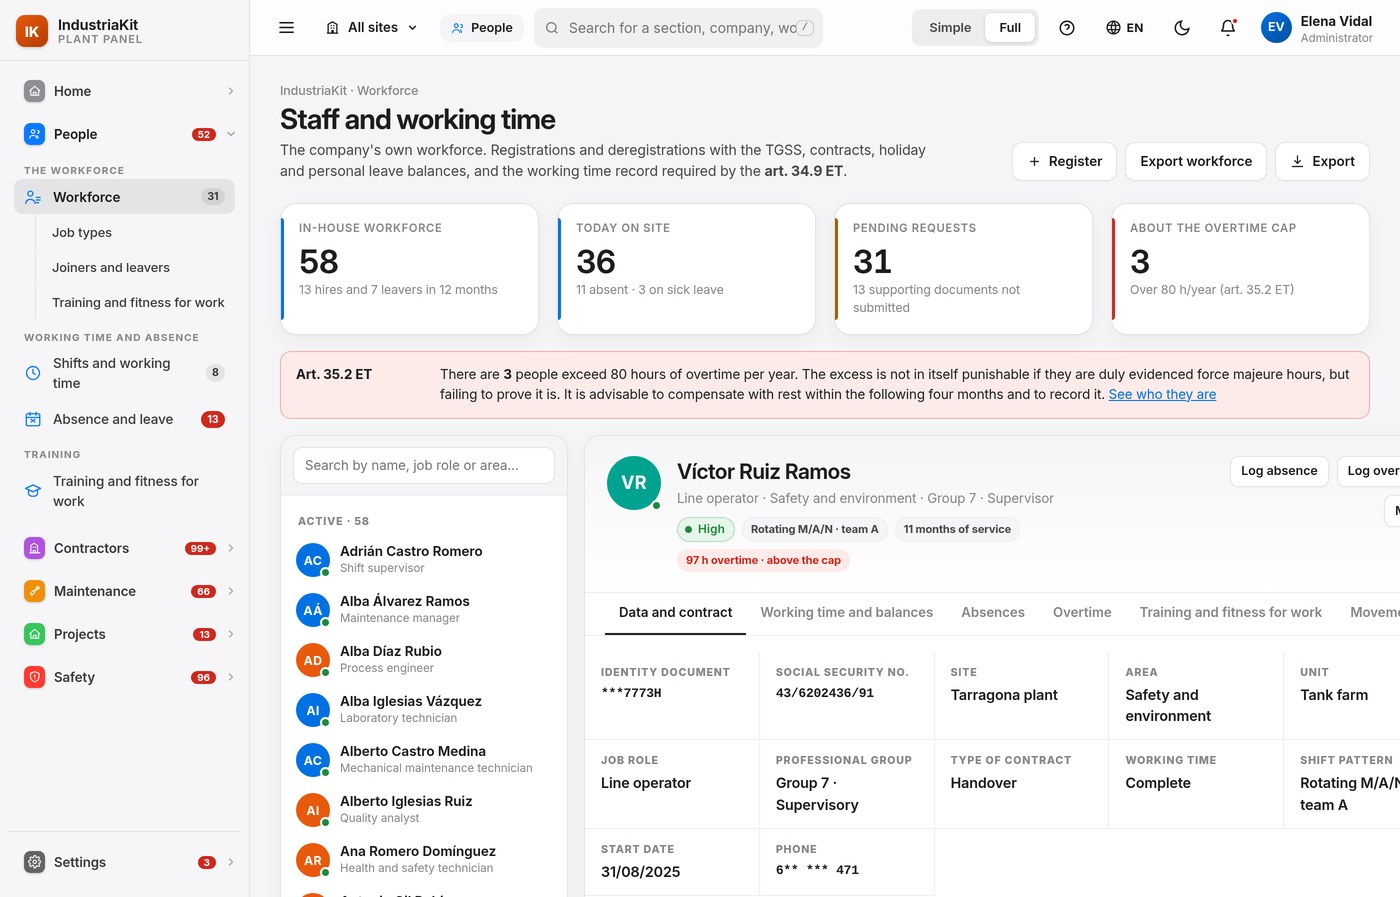Screen dimensions: 1400x897
Task: Open the help question-mark icon
Action: 1067,28
